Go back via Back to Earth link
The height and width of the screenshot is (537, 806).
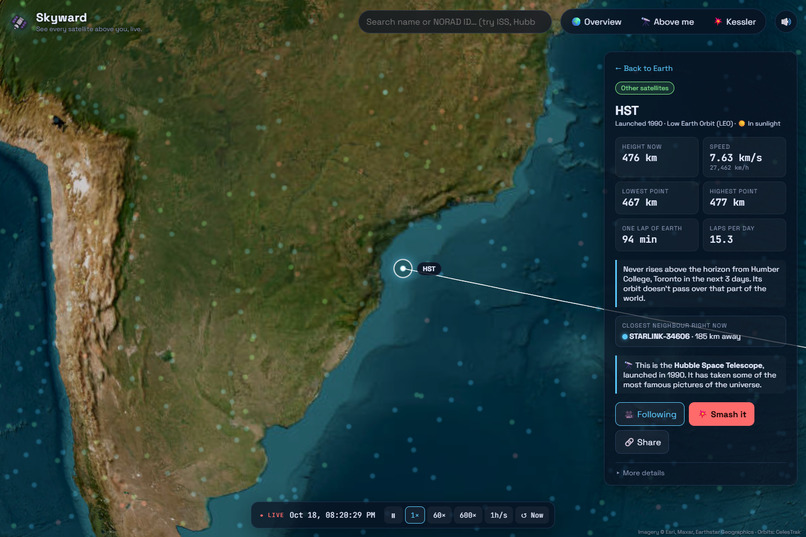pos(644,68)
